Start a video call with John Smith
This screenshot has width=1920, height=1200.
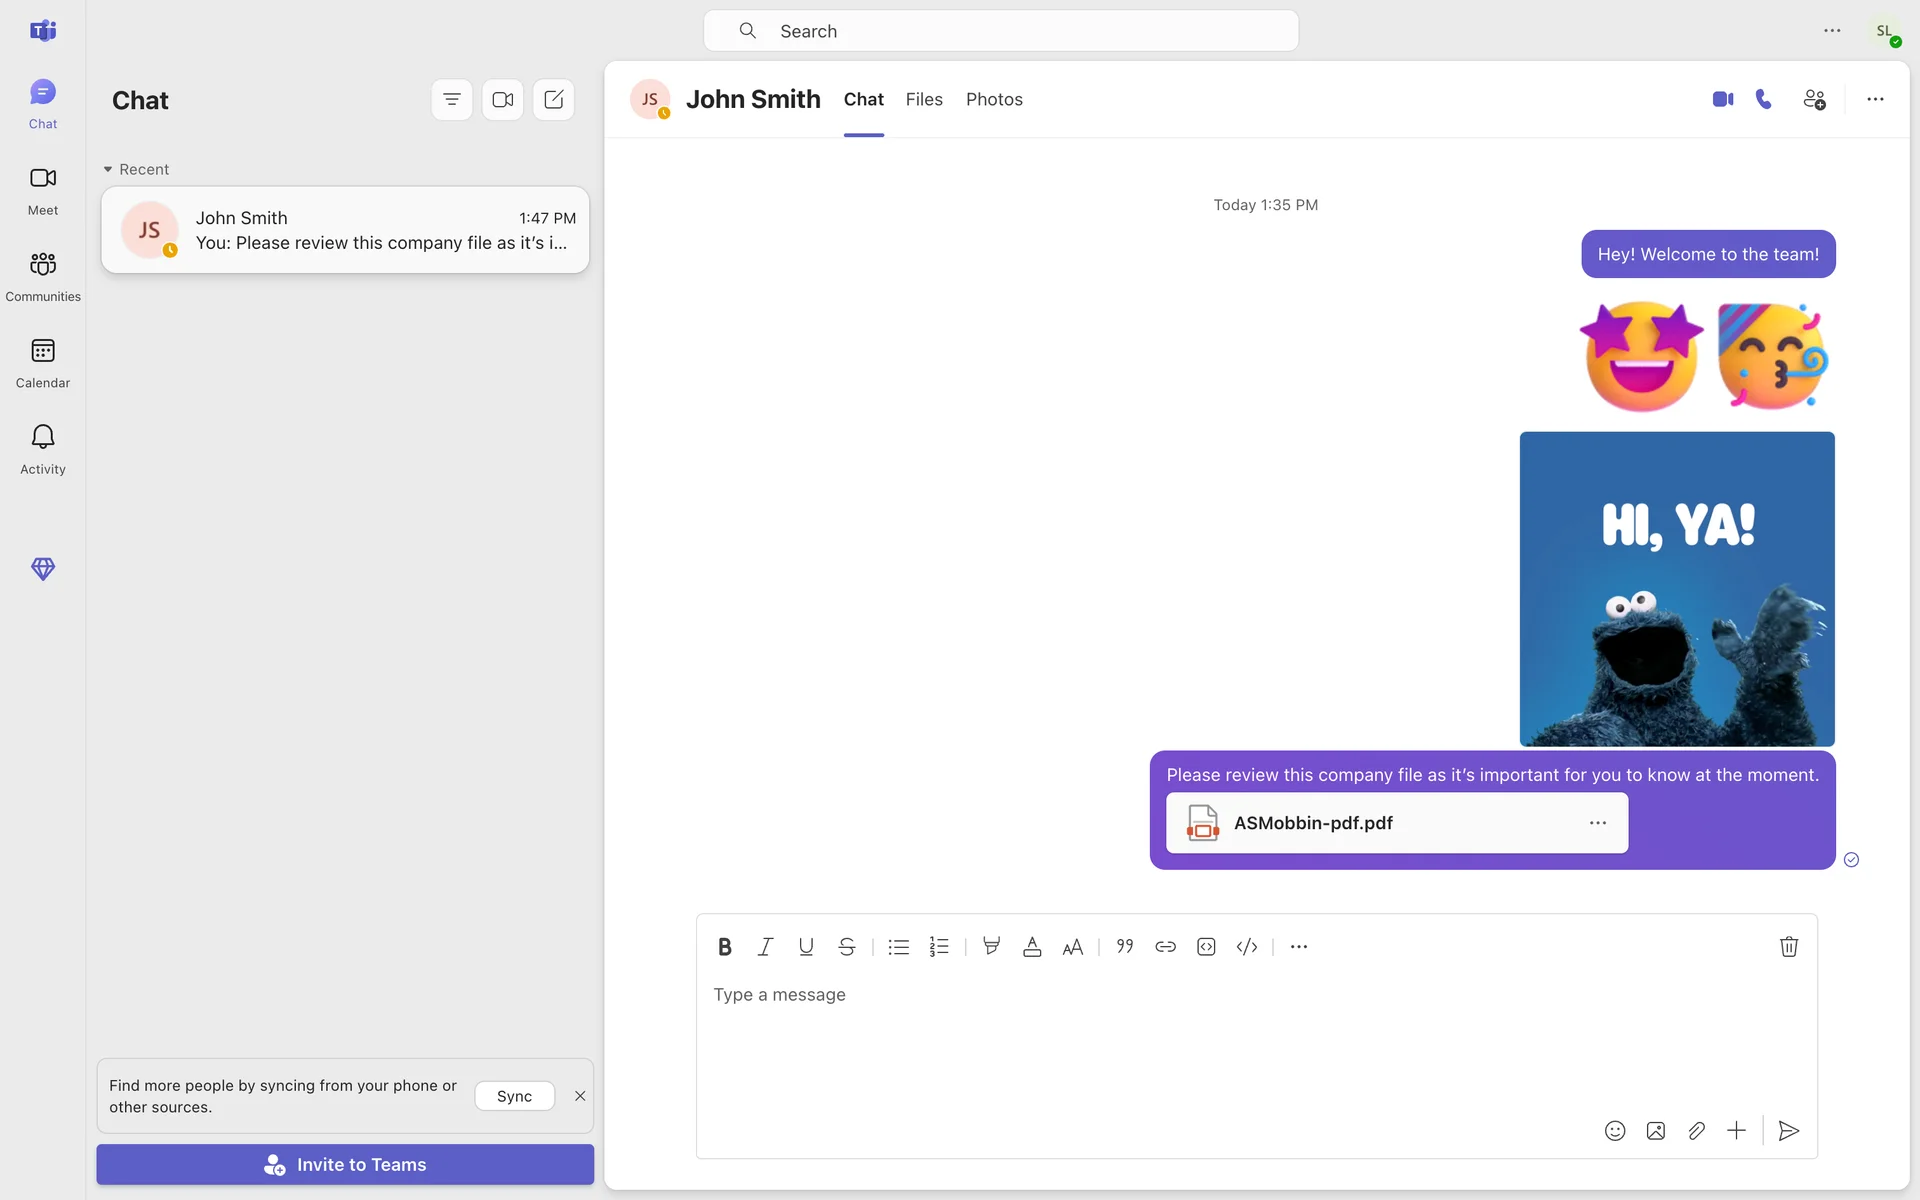point(1722,99)
